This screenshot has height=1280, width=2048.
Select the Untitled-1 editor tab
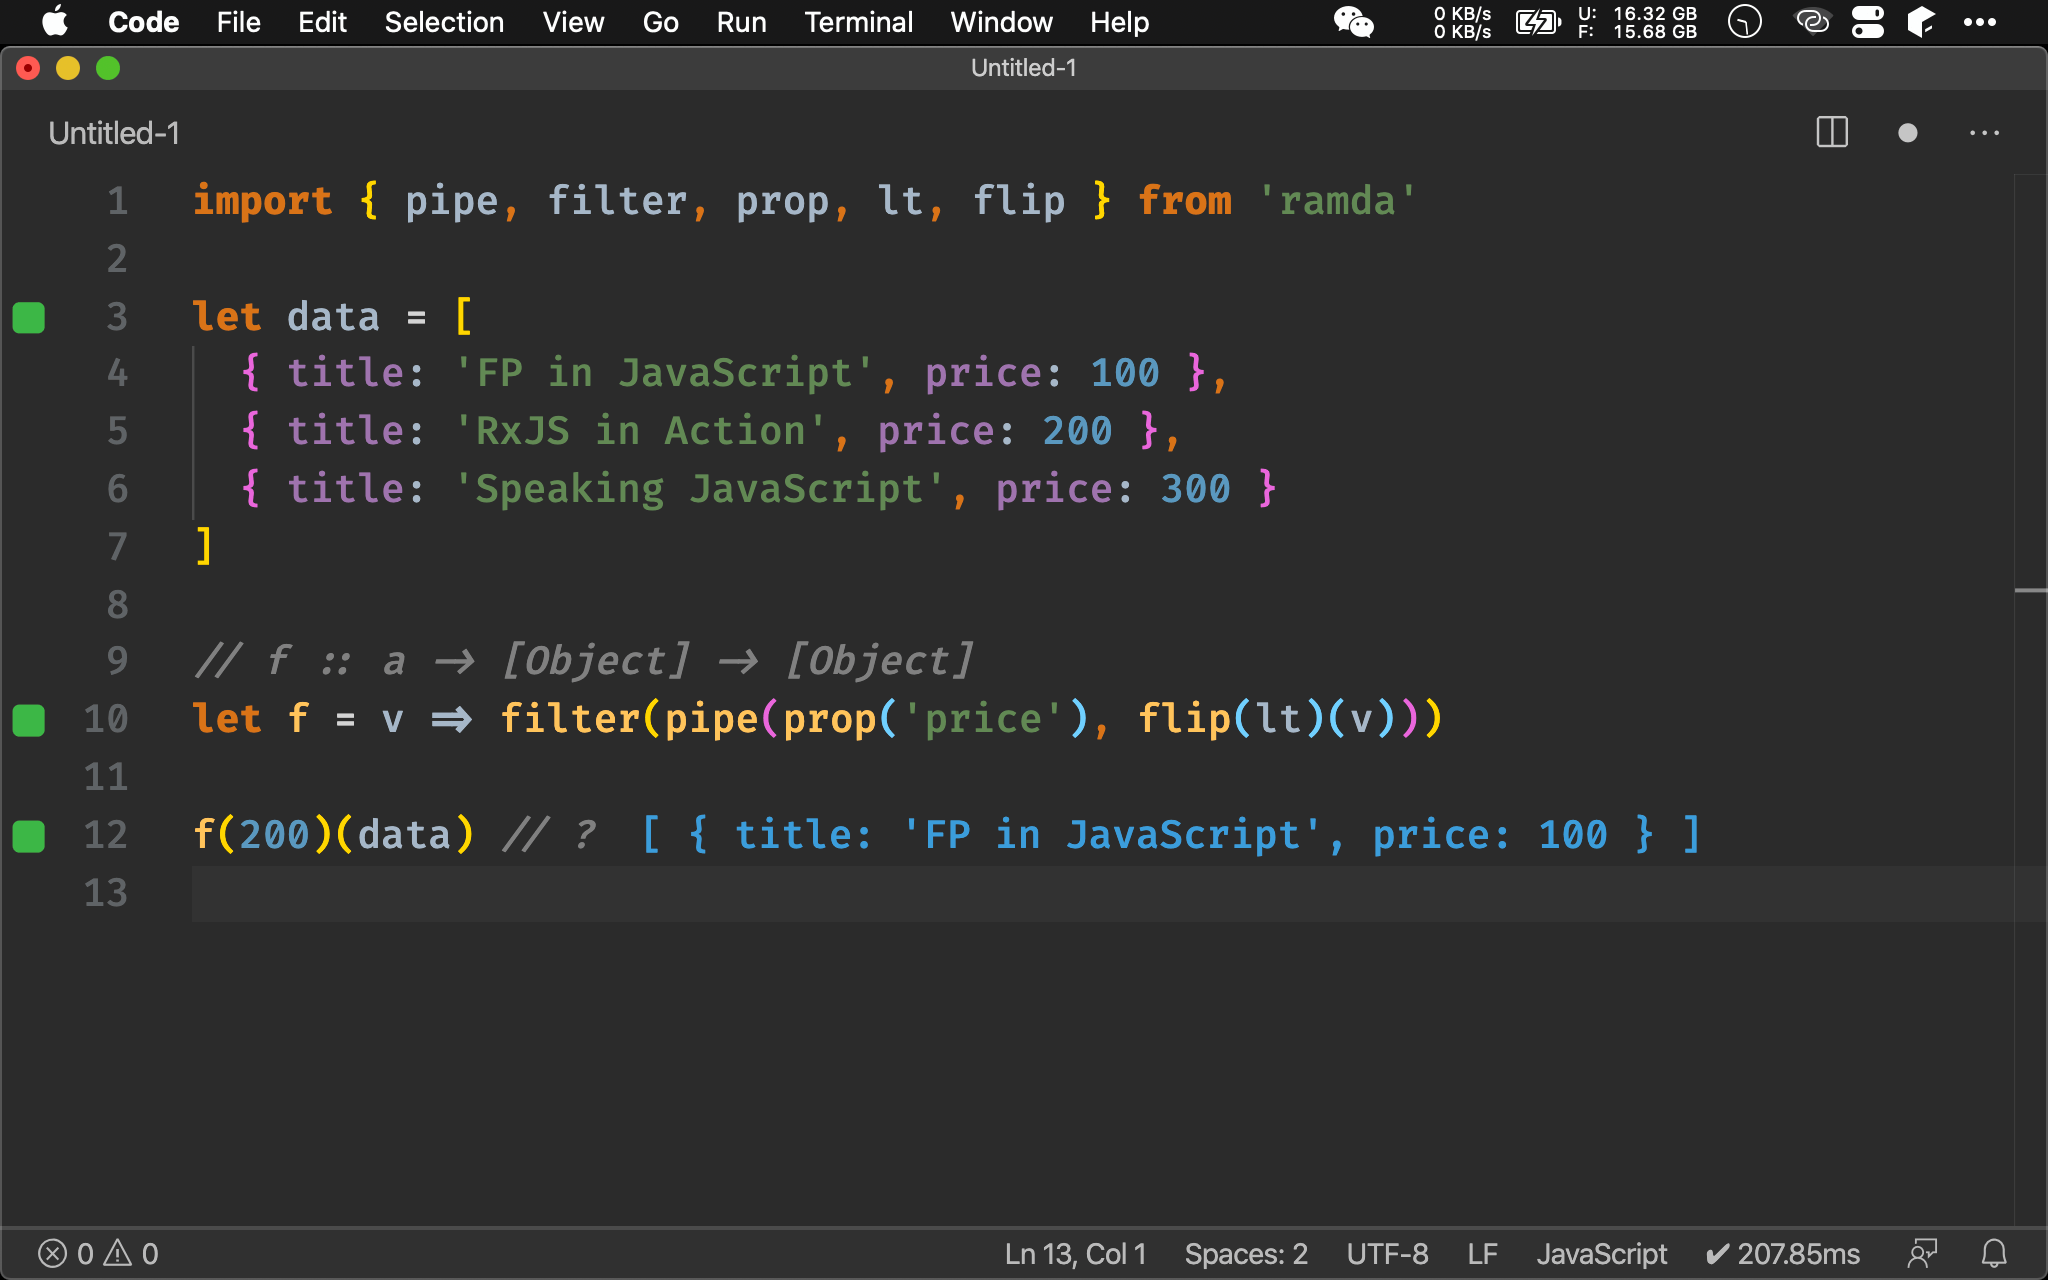(114, 133)
